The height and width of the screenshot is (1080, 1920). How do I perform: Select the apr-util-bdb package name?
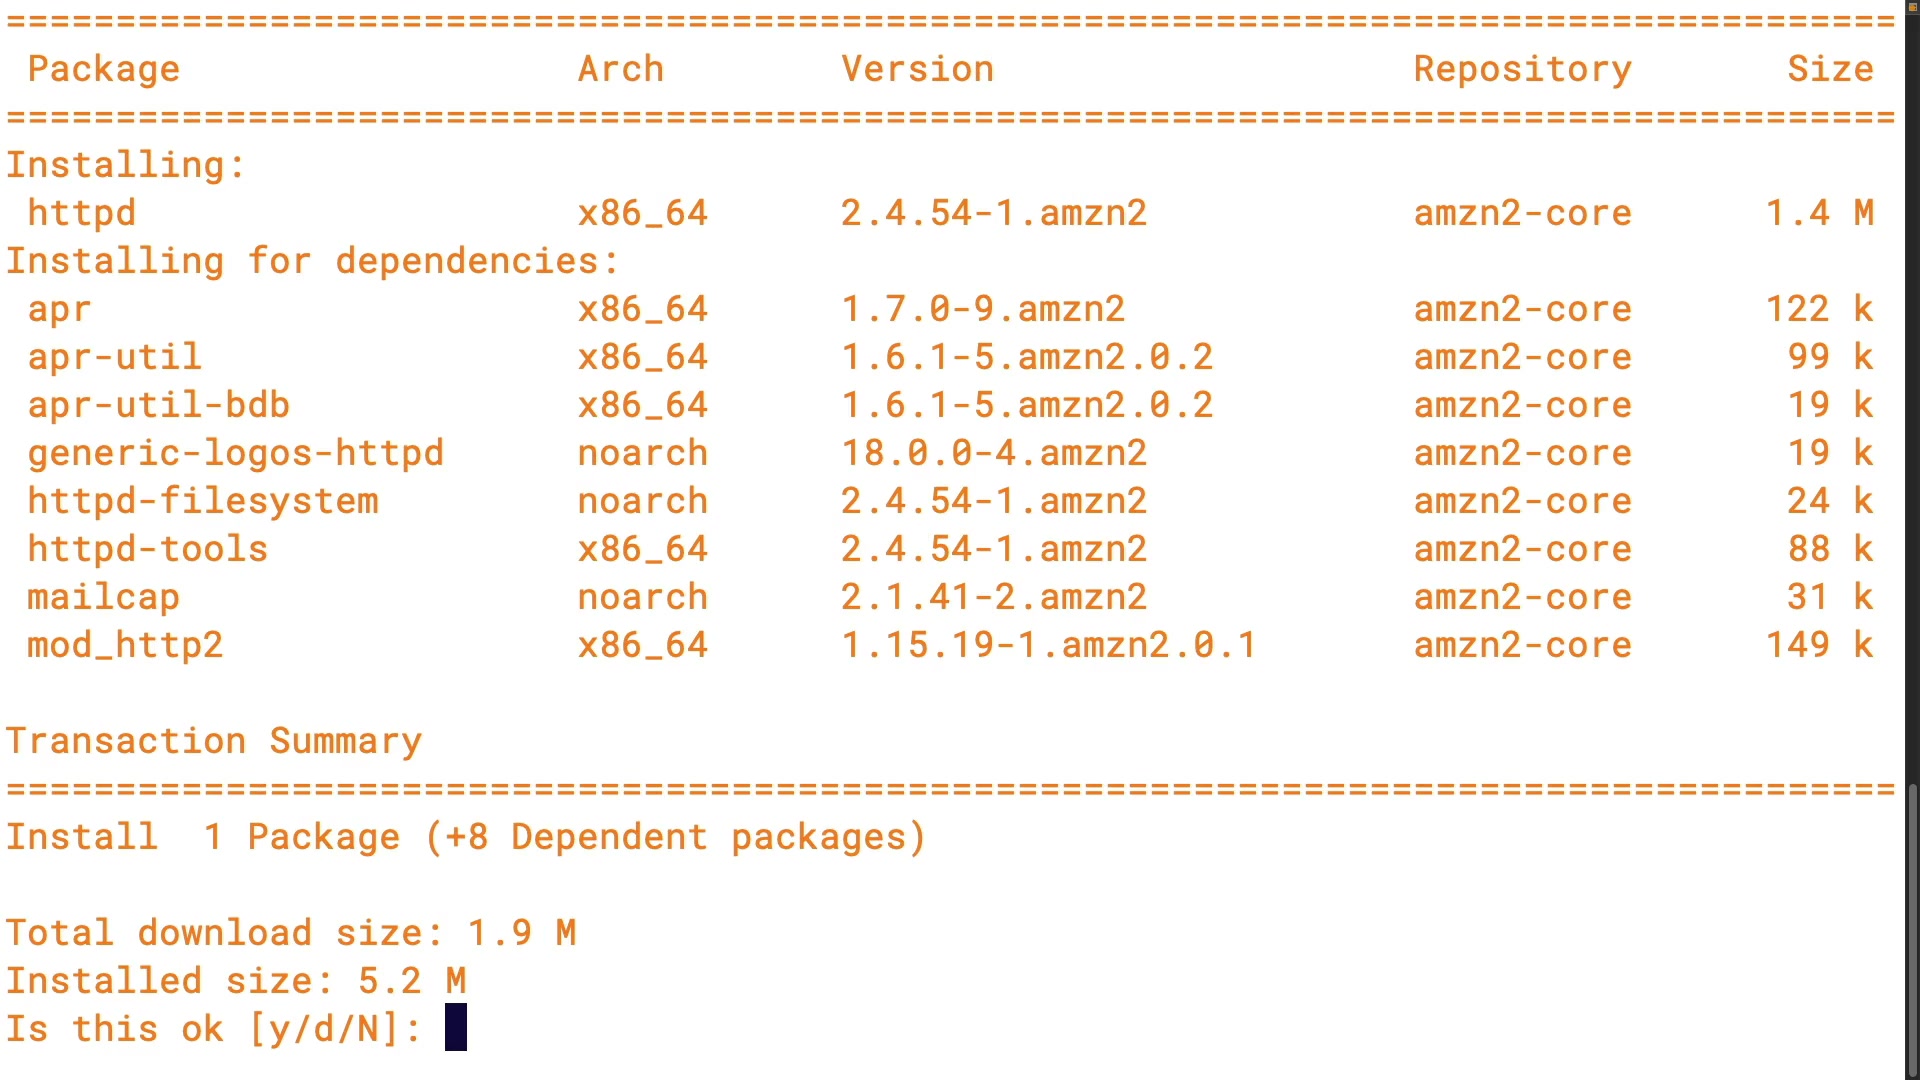[x=158, y=405]
